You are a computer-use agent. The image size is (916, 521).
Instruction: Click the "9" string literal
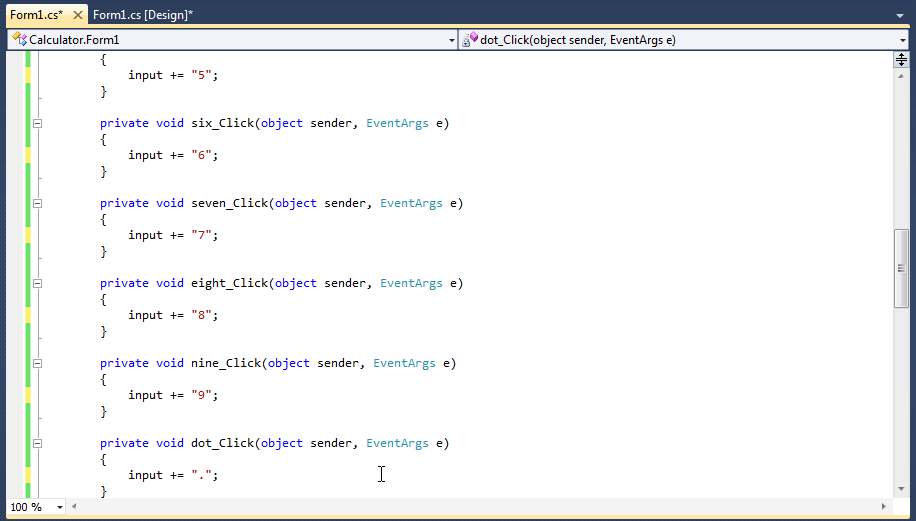pyautogui.click(x=201, y=395)
